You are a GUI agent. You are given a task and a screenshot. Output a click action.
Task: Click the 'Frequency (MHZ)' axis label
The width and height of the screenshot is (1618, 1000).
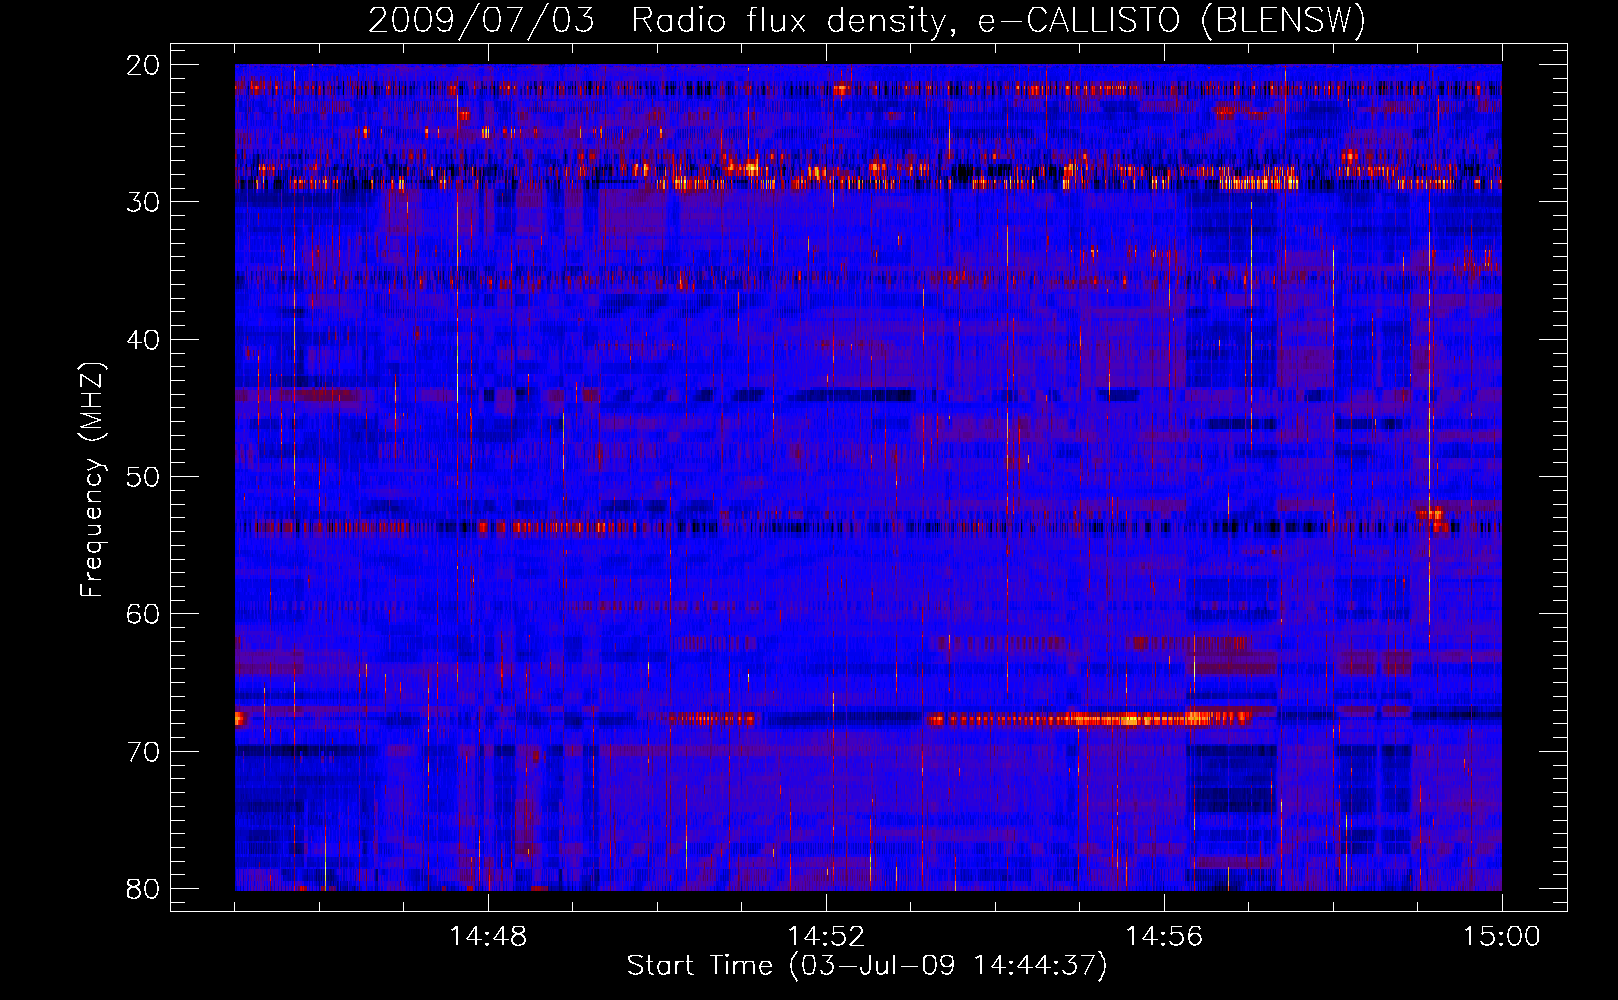(x=91, y=480)
